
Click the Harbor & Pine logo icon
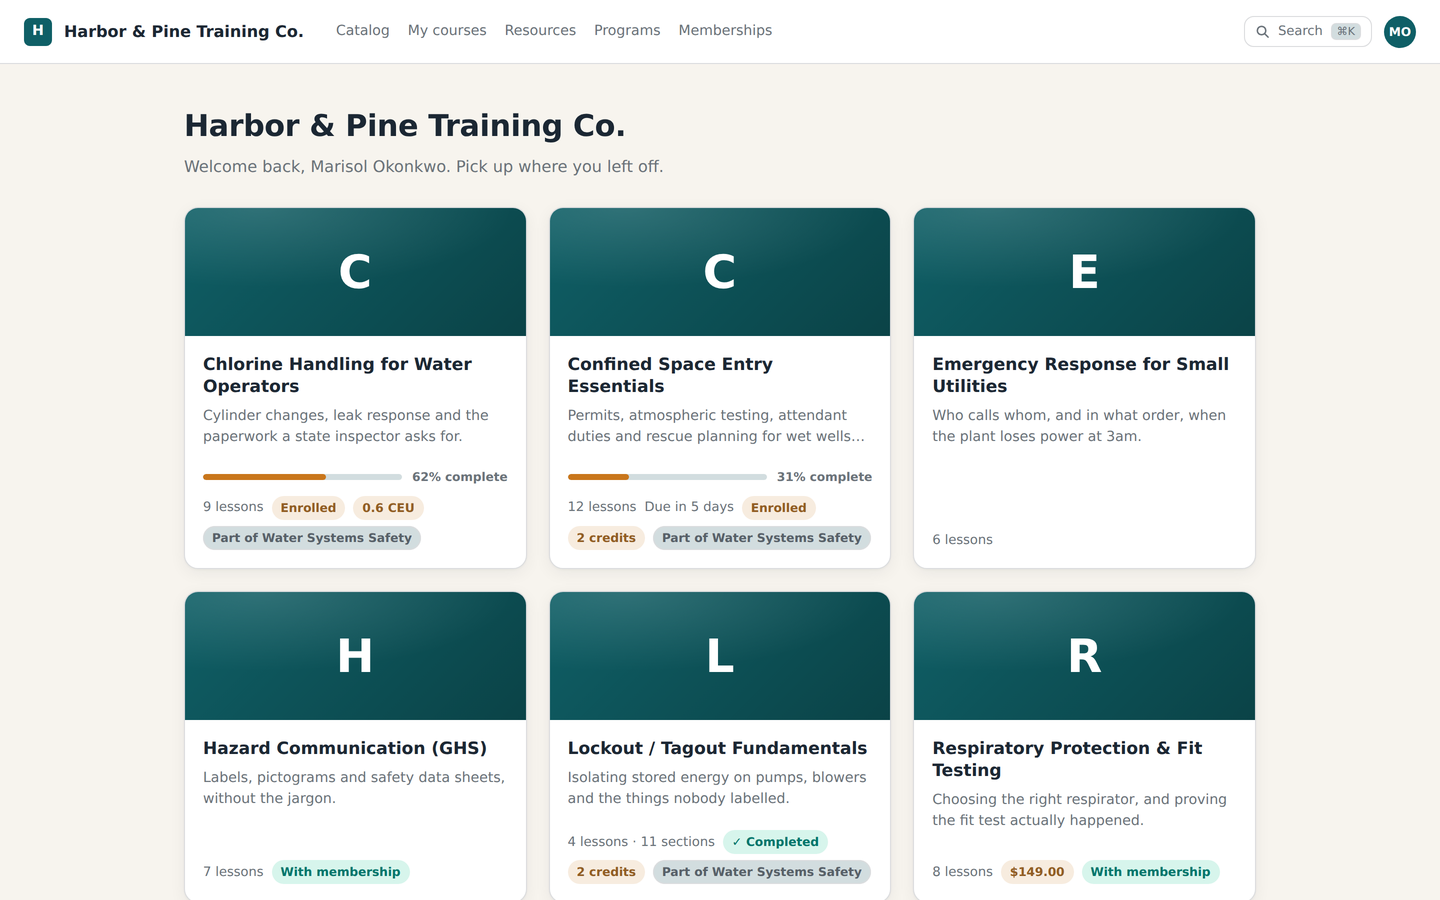point(38,31)
